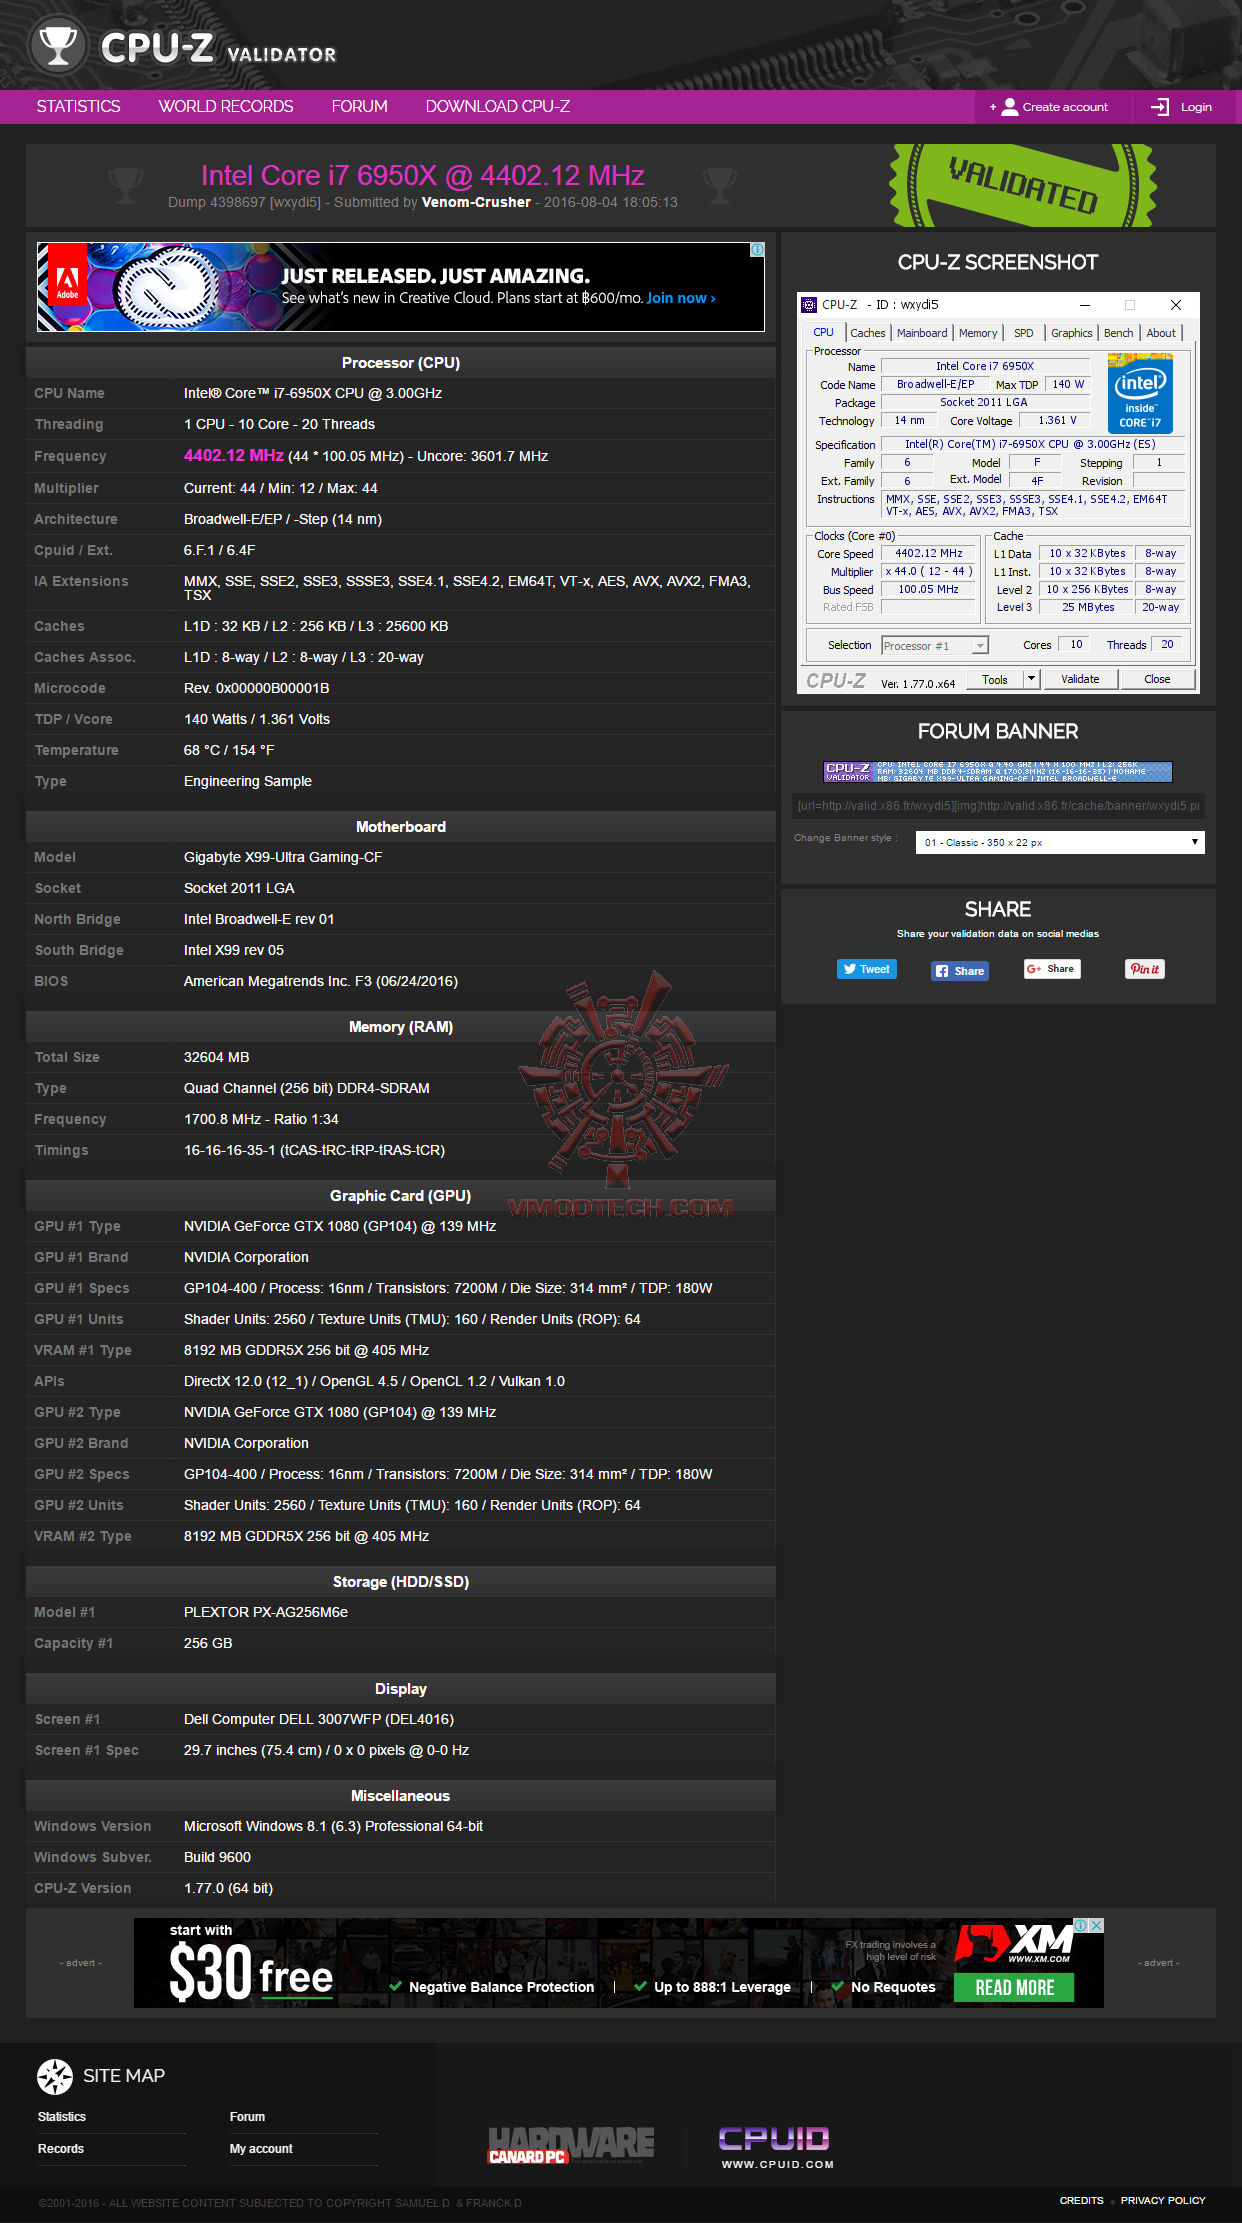Click the 4402.12 MHz frequency value

[x=234, y=456]
